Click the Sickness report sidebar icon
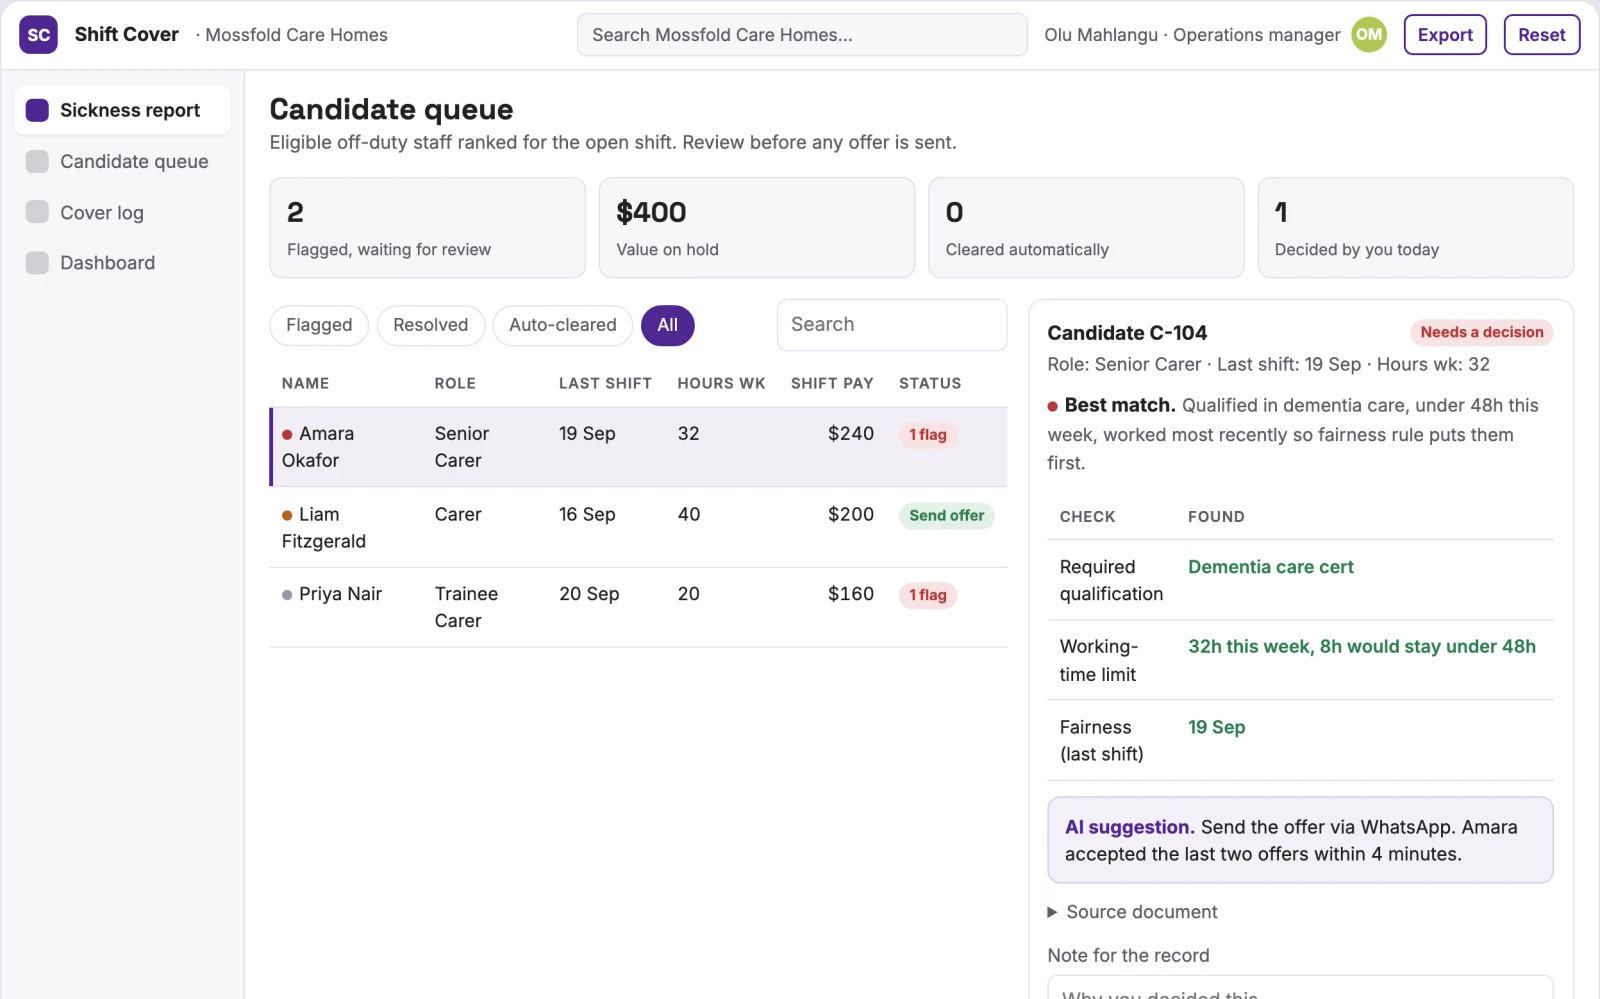 37,110
